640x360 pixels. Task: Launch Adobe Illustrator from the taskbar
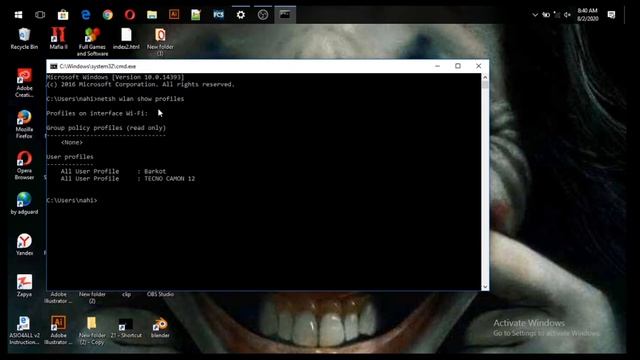pyautogui.click(x=174, y=15)
